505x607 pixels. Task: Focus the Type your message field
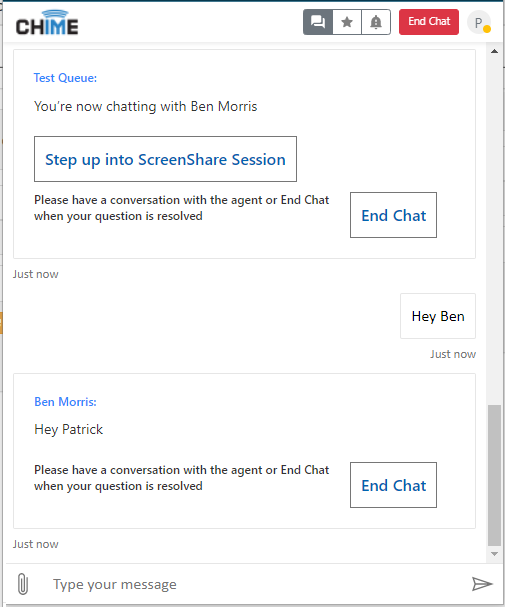(x=255, y=584)
